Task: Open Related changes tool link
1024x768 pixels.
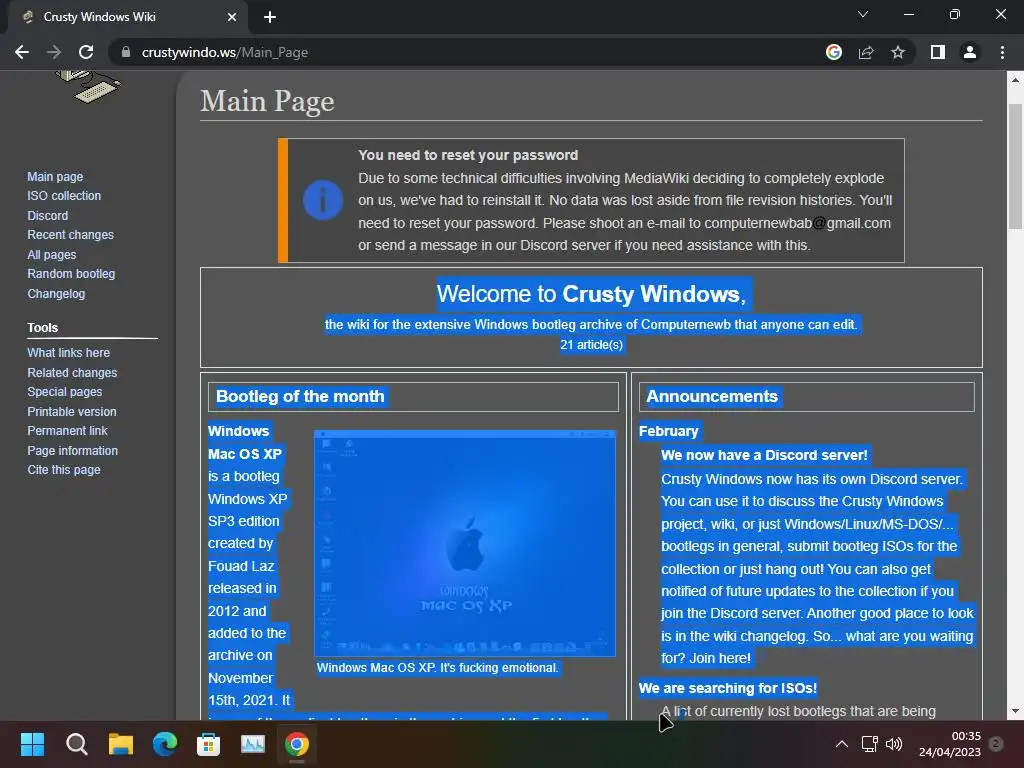Action: tap(72, 373)
